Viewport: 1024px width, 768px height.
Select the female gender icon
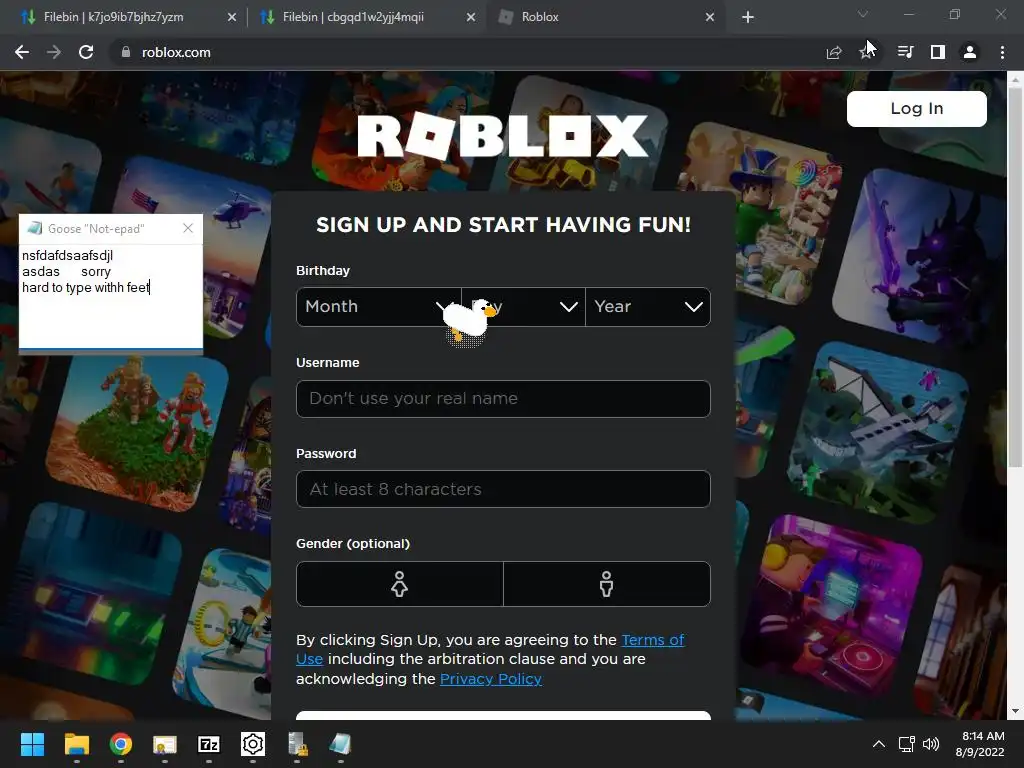tap(400, 584)
